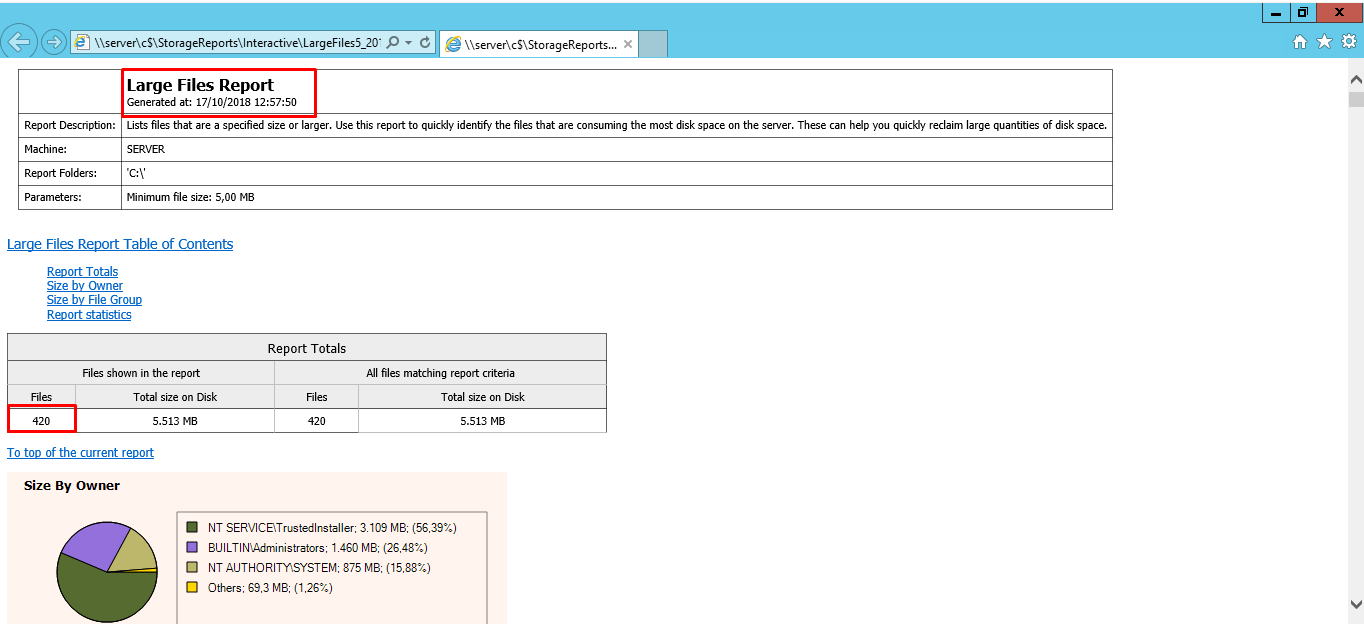The width and height of the screenshot is (1364, 624).
Task: Click the TrustedInstaller green legend swatch
Action: click(193, 527)
